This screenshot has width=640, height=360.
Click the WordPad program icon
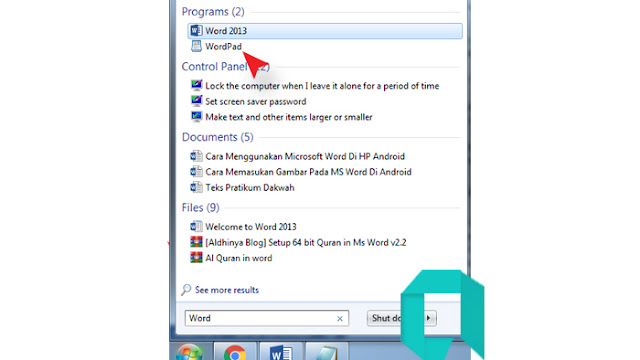(196, 46)
